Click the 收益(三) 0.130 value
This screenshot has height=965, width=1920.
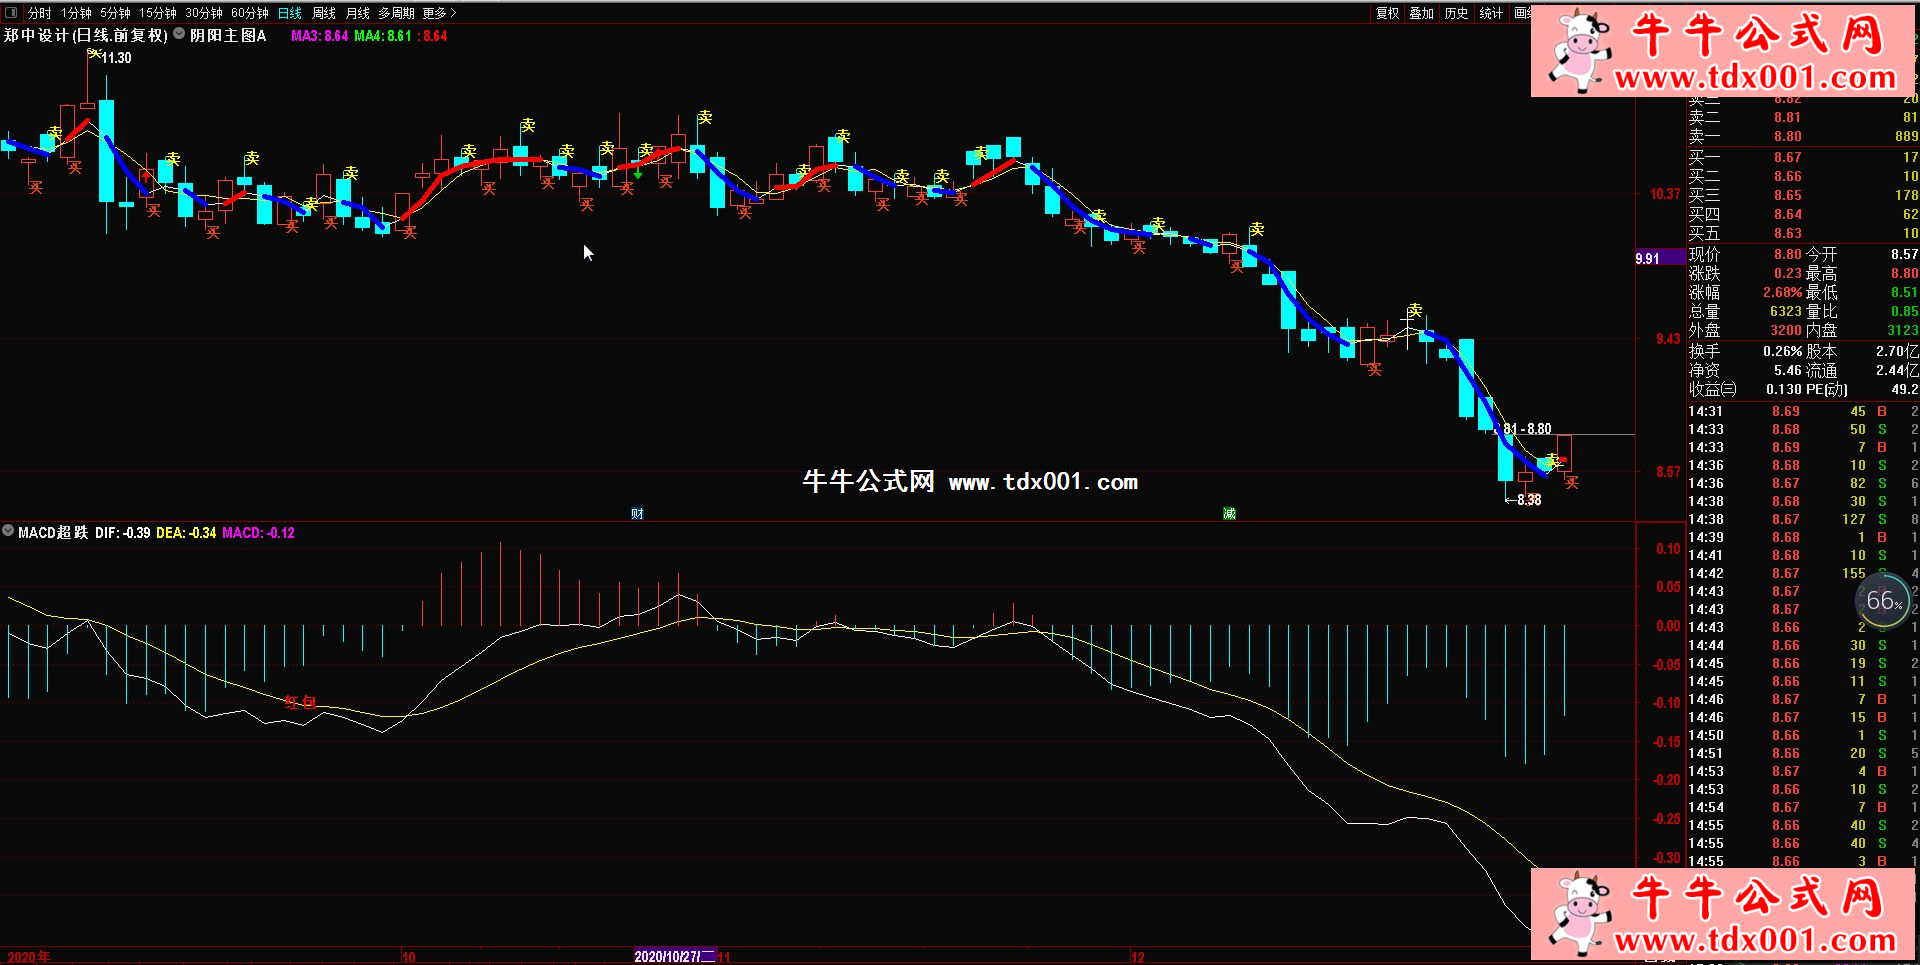1784,389
